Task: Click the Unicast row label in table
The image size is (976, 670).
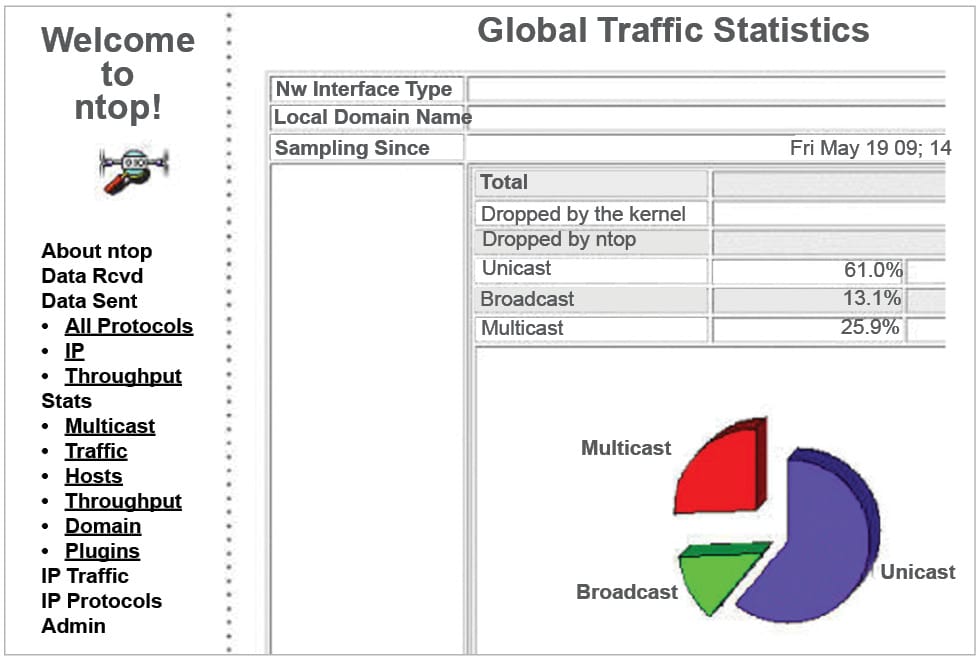Action: 516,268
